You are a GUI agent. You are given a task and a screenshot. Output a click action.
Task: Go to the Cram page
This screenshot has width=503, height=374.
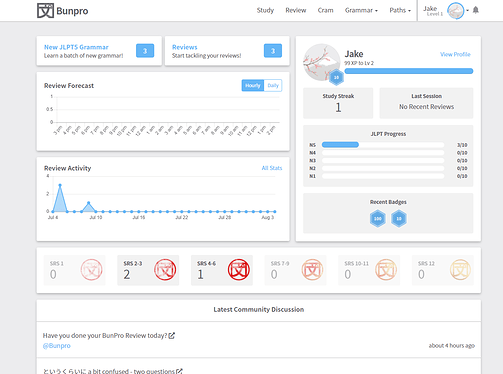pos(325,10)
